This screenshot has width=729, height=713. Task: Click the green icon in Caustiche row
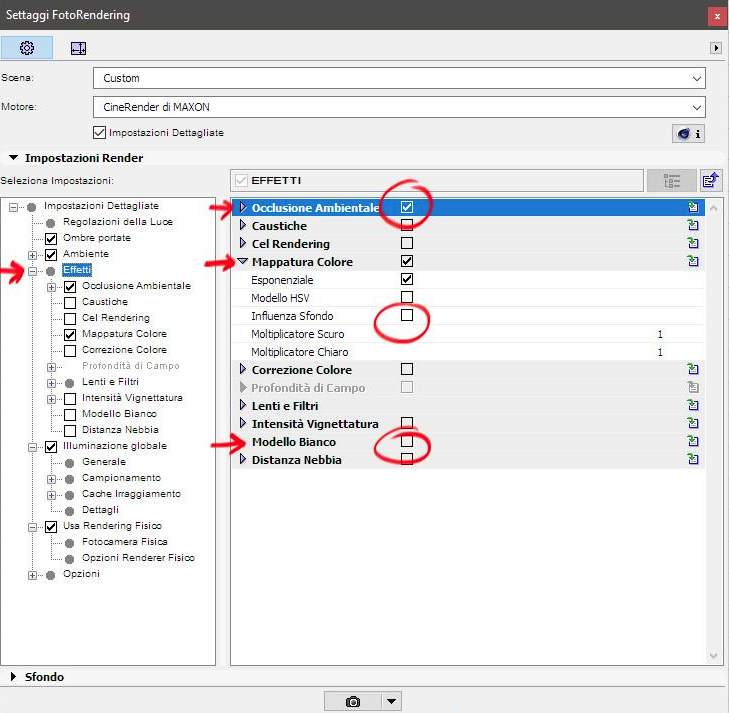point(692,226)
